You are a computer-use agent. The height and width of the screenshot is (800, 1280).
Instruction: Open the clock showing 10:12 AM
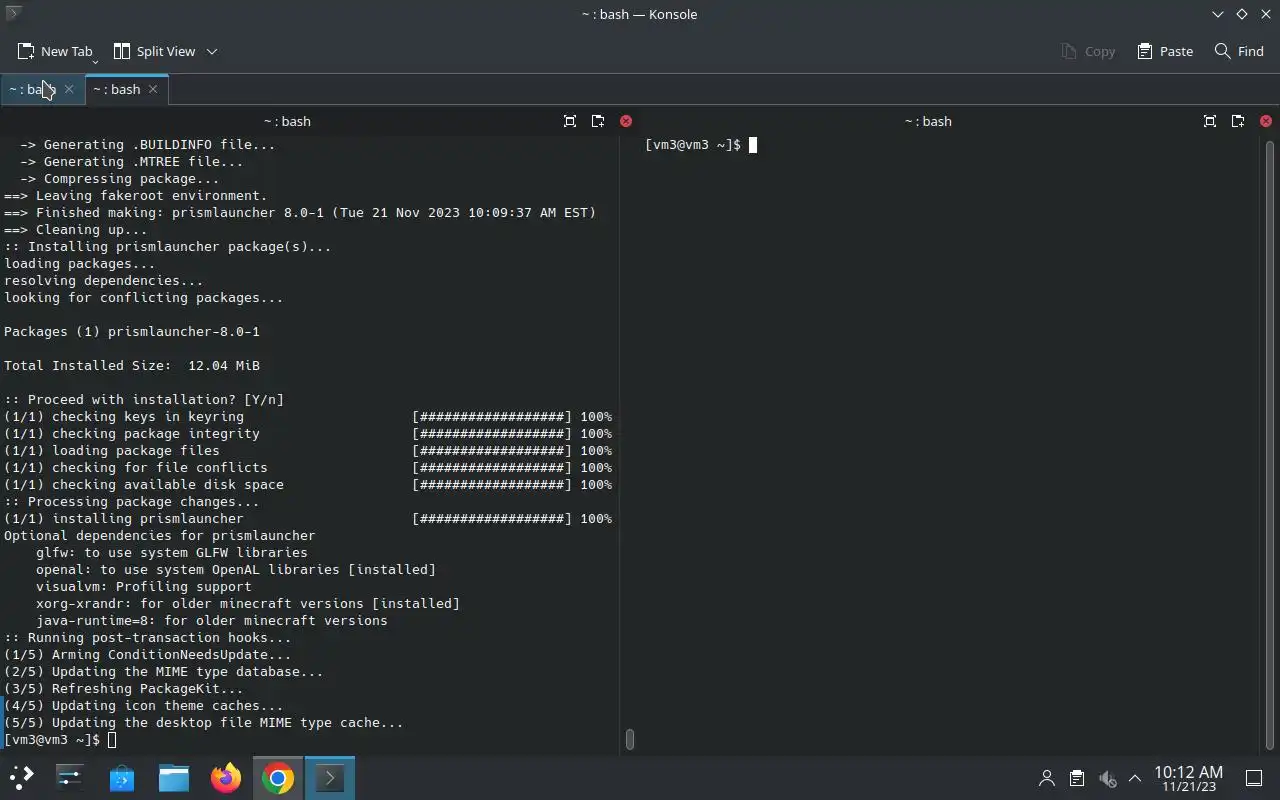[x=1188, y=778]
